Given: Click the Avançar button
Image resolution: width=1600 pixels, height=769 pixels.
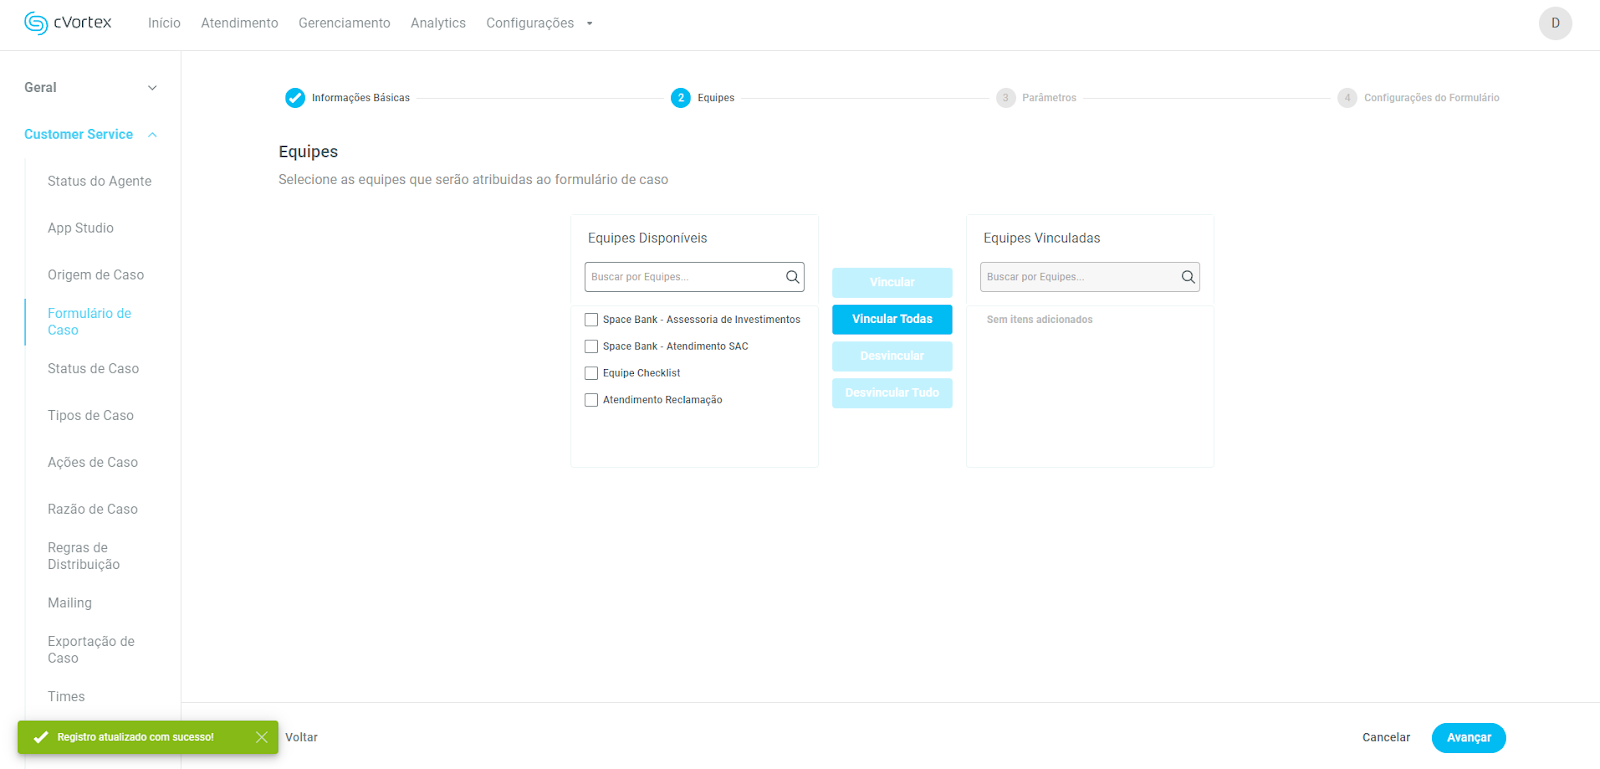Looking at the screenshot, I should (1468, 737).
